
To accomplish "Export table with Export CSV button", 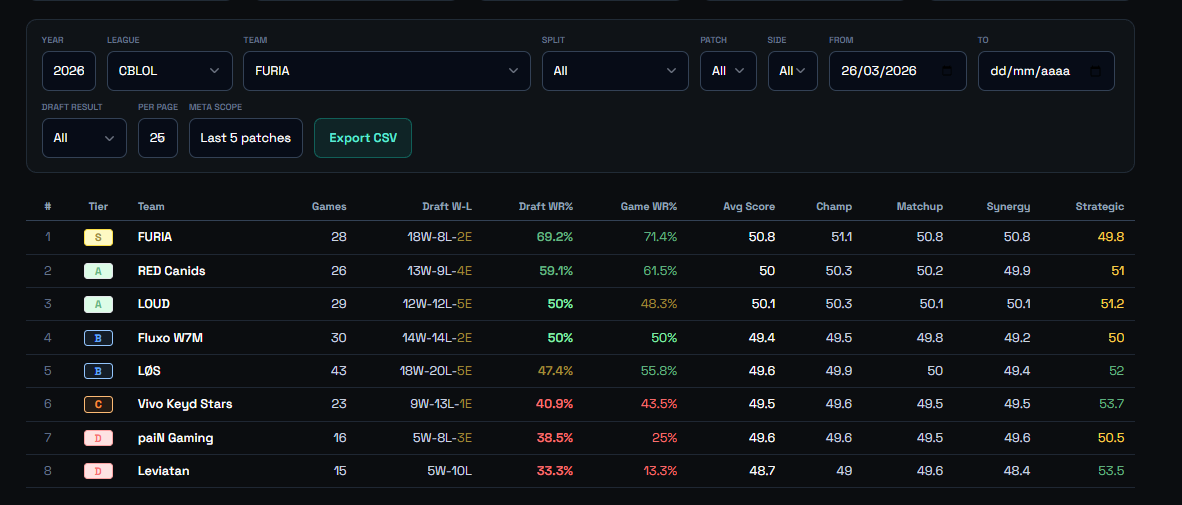I will tap(363, 138).
